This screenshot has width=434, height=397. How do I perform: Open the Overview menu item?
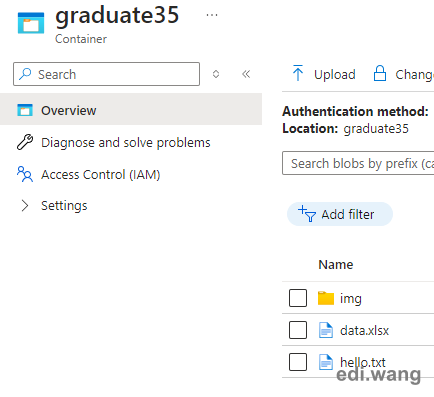point(131,110)
